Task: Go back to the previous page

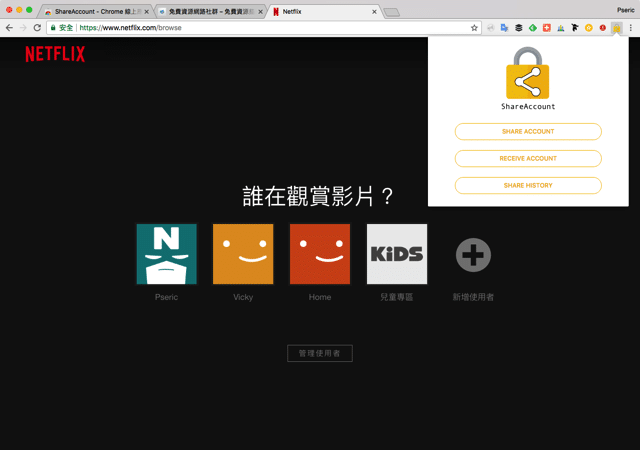Action: coord(9,28)
